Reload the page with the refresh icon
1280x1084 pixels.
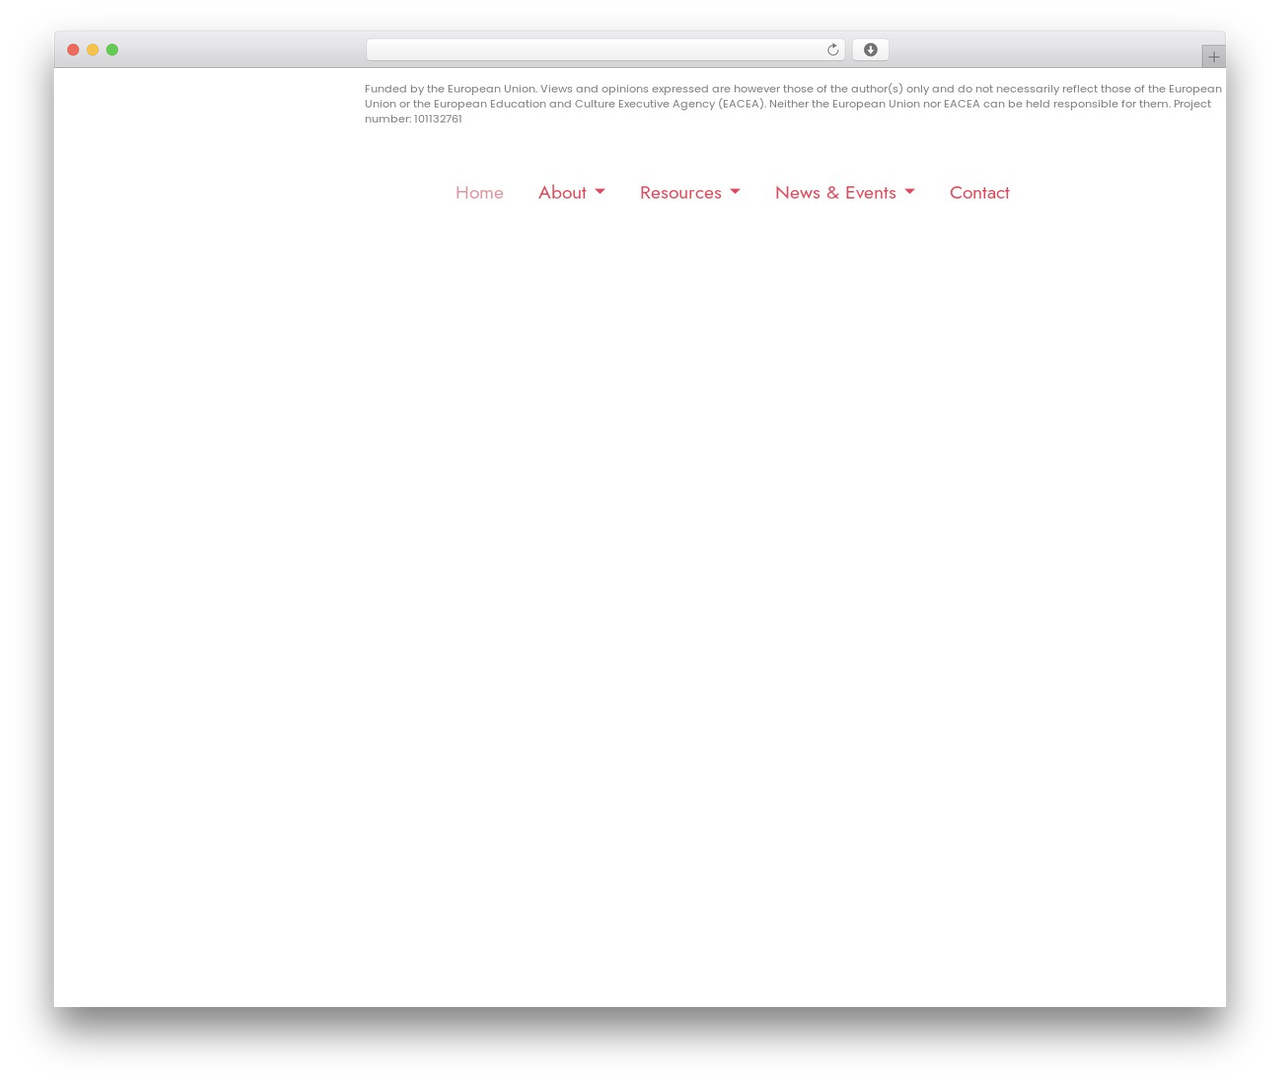pos(832,50)
